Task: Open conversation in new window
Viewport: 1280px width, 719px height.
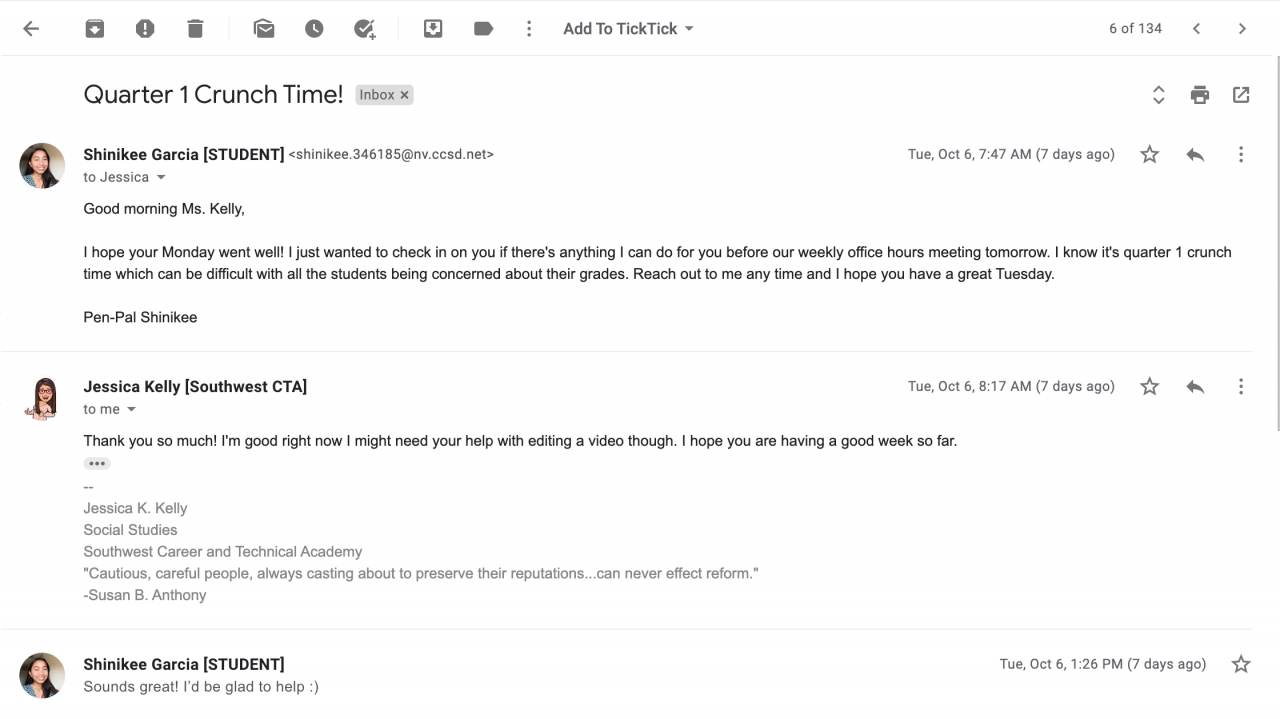Action: (x=1241, y=95)
